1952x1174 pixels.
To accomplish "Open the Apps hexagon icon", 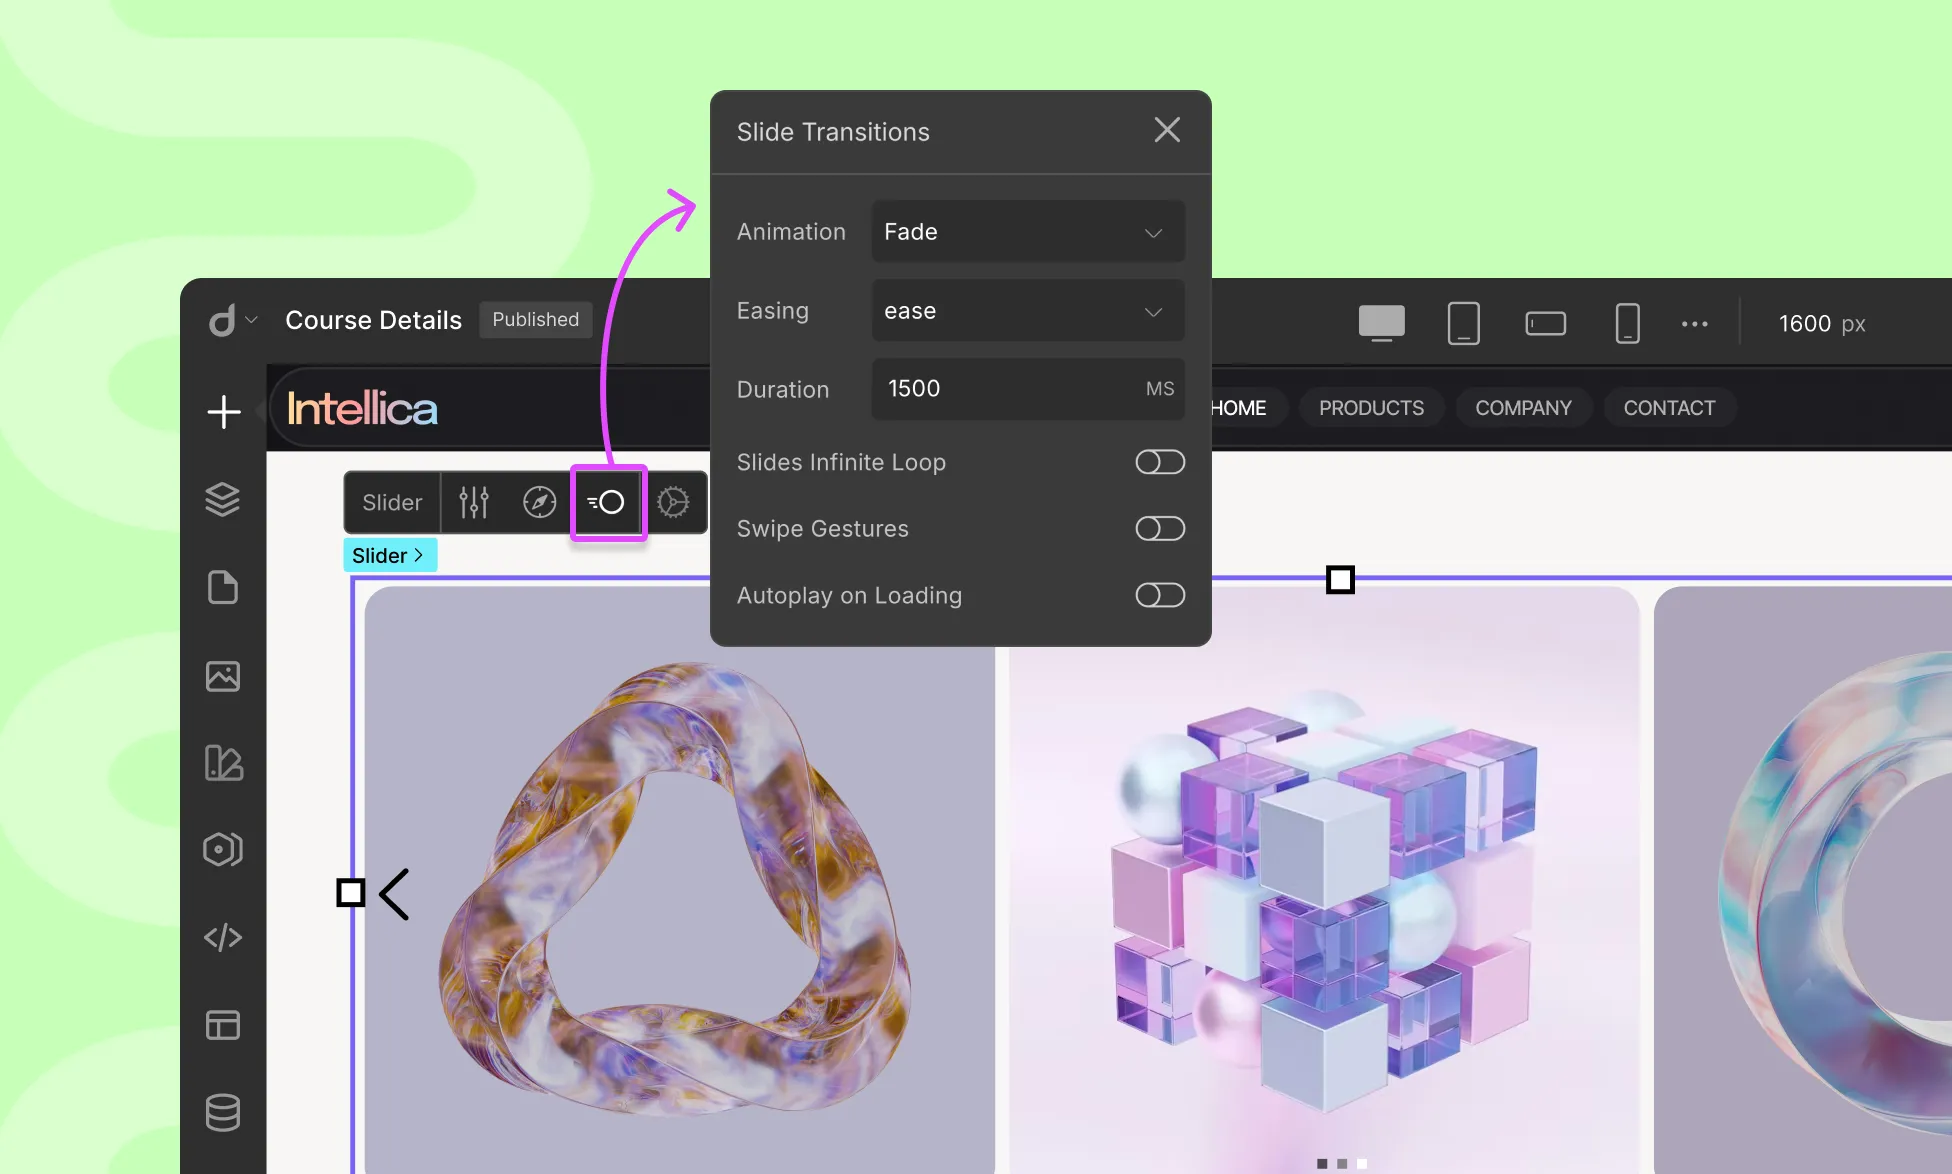I will [x=223, y=850].
